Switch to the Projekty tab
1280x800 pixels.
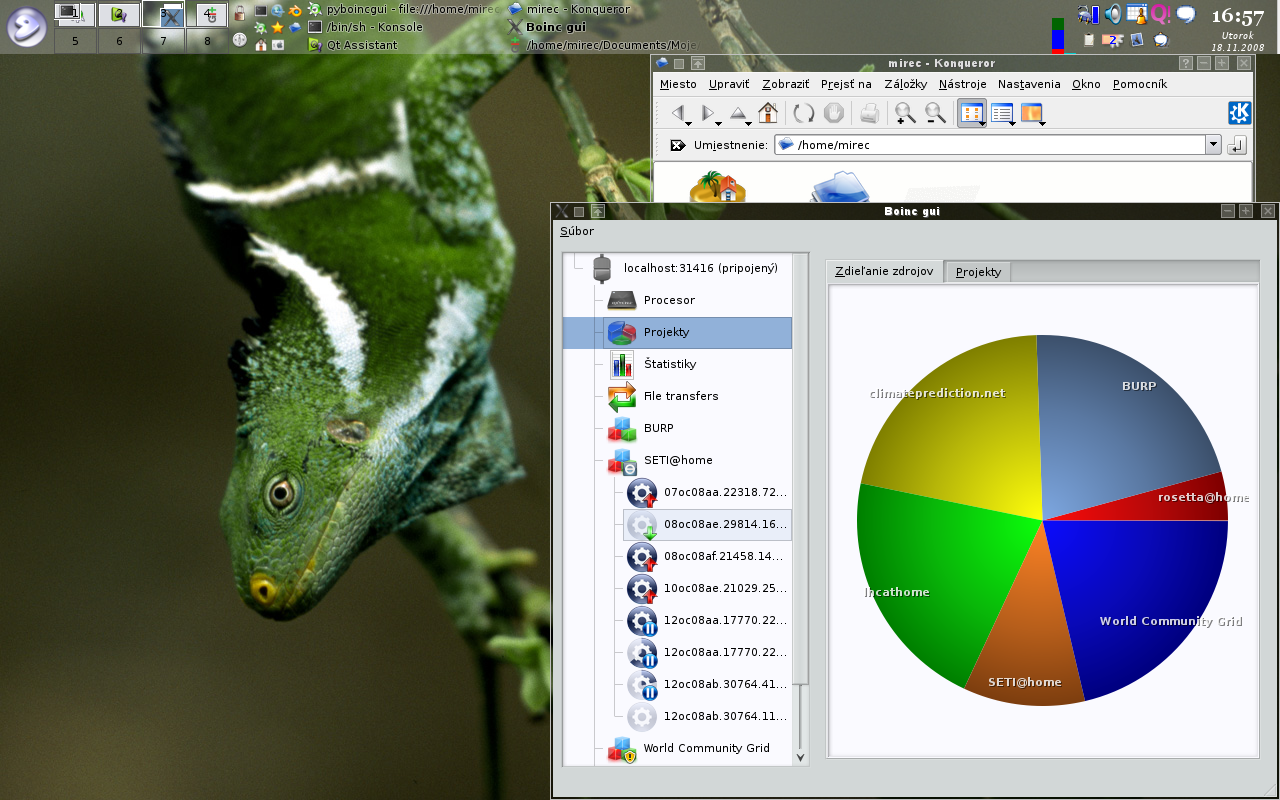click(978, 272)
